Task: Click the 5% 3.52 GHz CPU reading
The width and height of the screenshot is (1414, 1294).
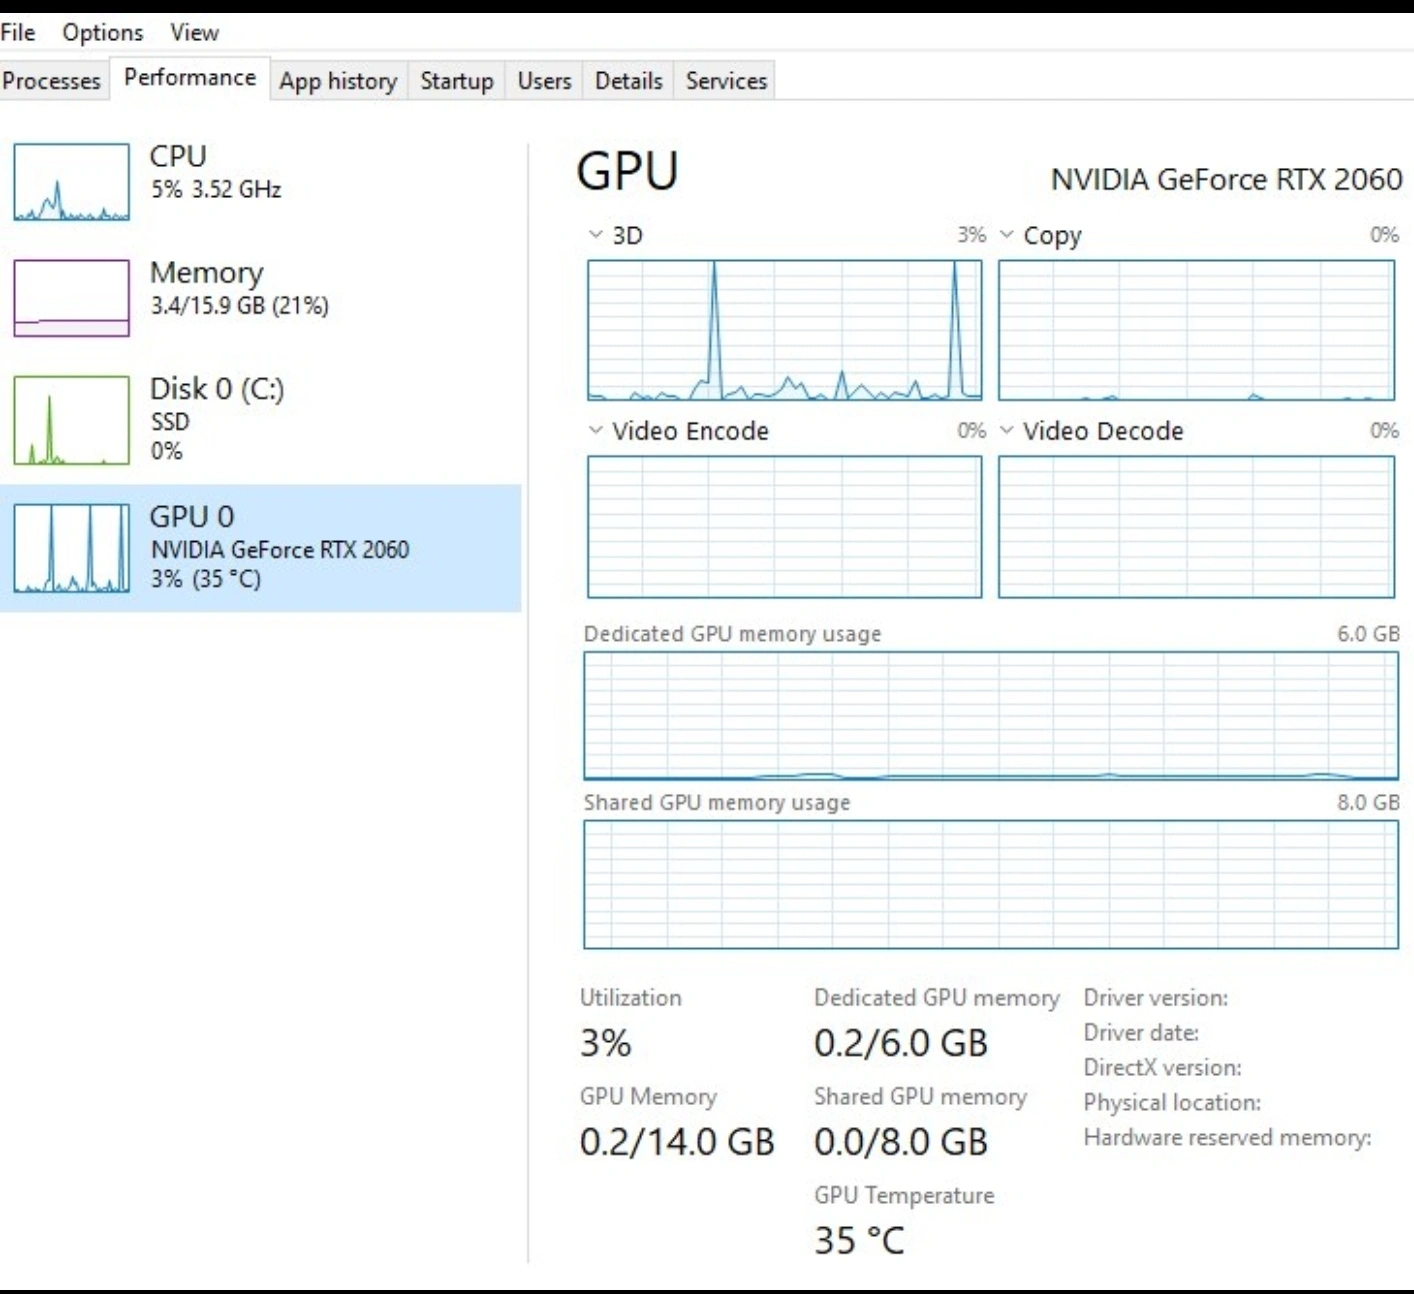Action: (216, 189)
